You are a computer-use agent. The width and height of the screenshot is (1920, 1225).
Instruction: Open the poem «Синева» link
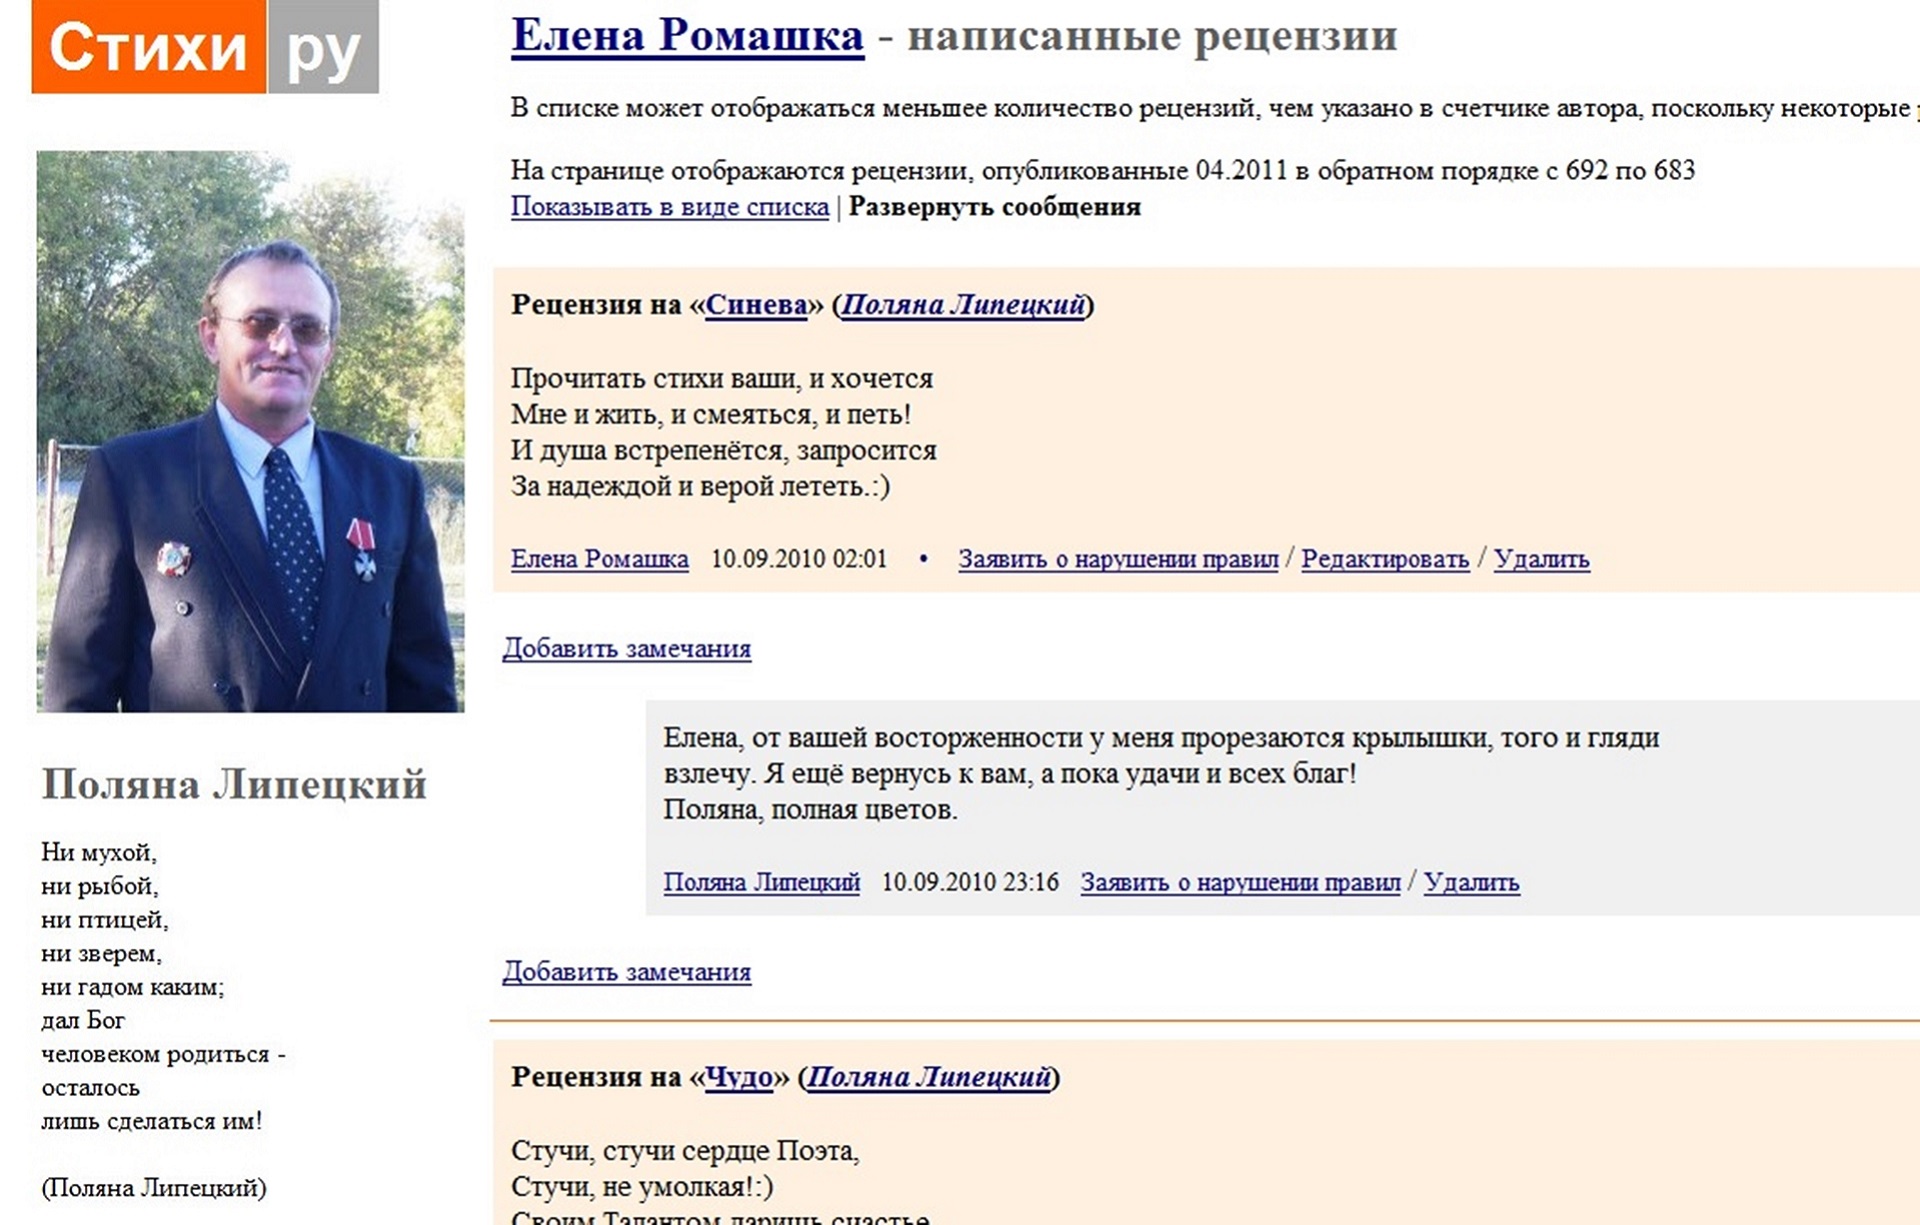point(756,305)
